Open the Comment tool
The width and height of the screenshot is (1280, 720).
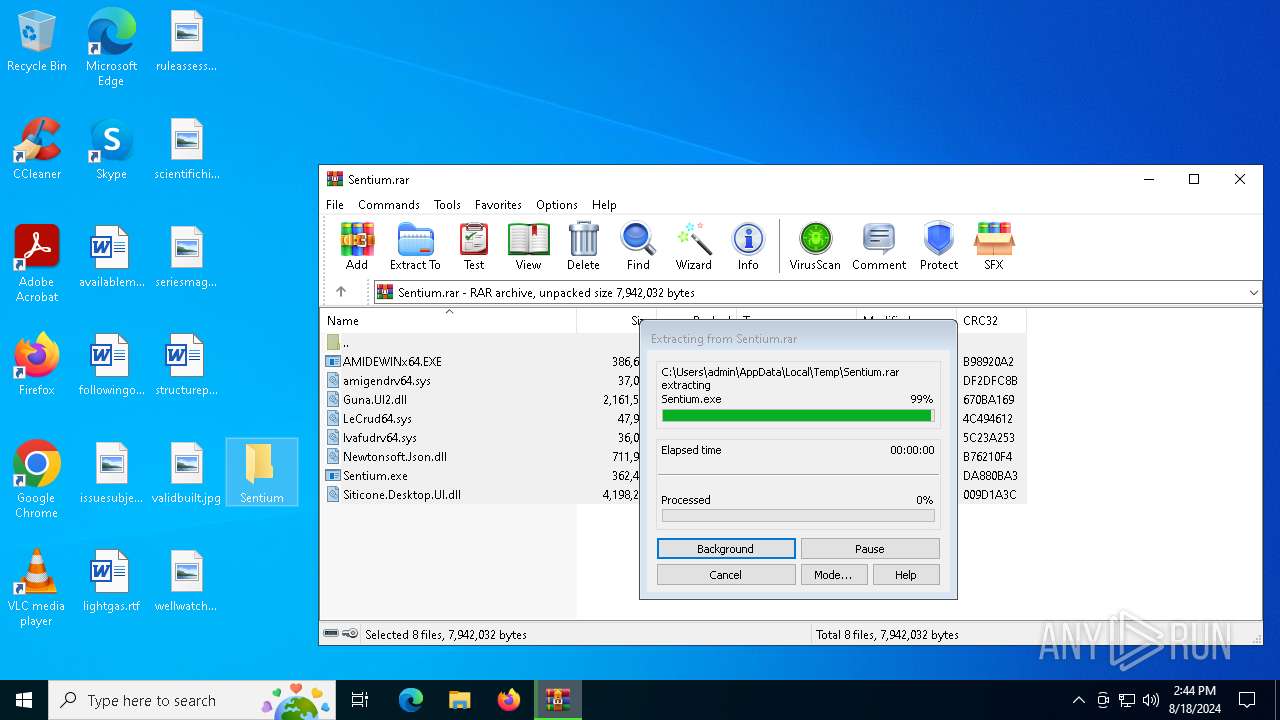(x=879, y=246)
